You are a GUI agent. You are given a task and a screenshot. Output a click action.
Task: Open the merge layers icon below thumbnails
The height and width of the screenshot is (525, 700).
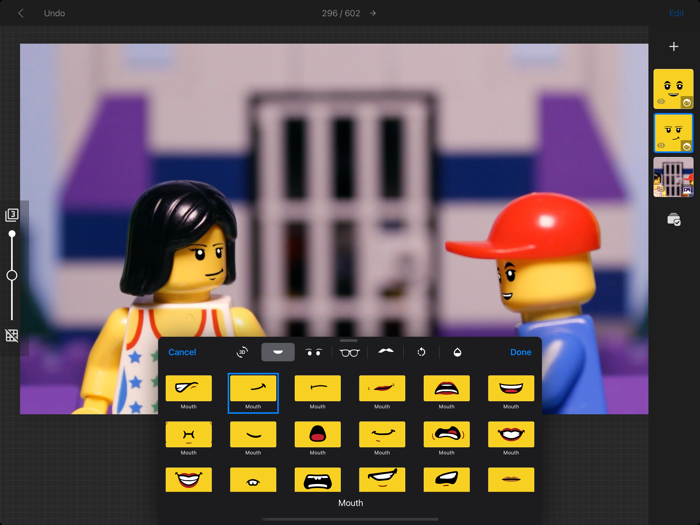pos(674,219)
